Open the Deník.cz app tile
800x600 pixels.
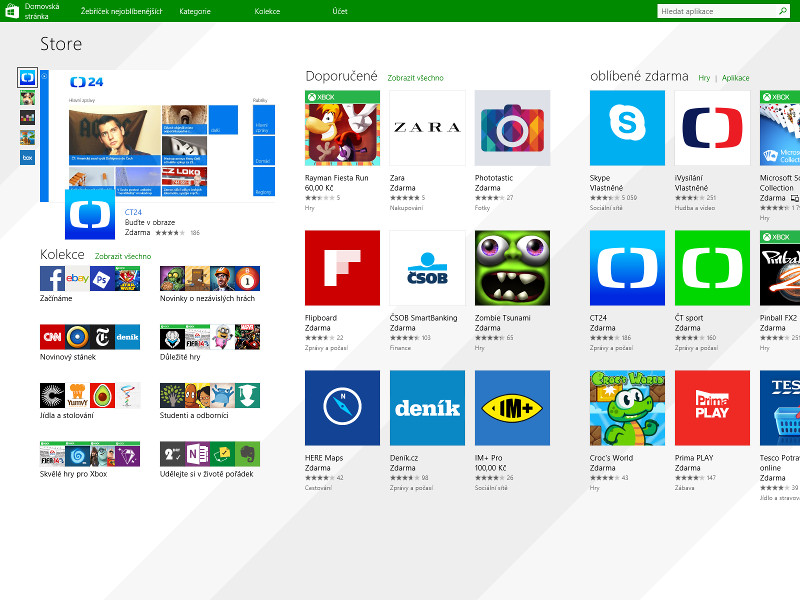[428, 408]
